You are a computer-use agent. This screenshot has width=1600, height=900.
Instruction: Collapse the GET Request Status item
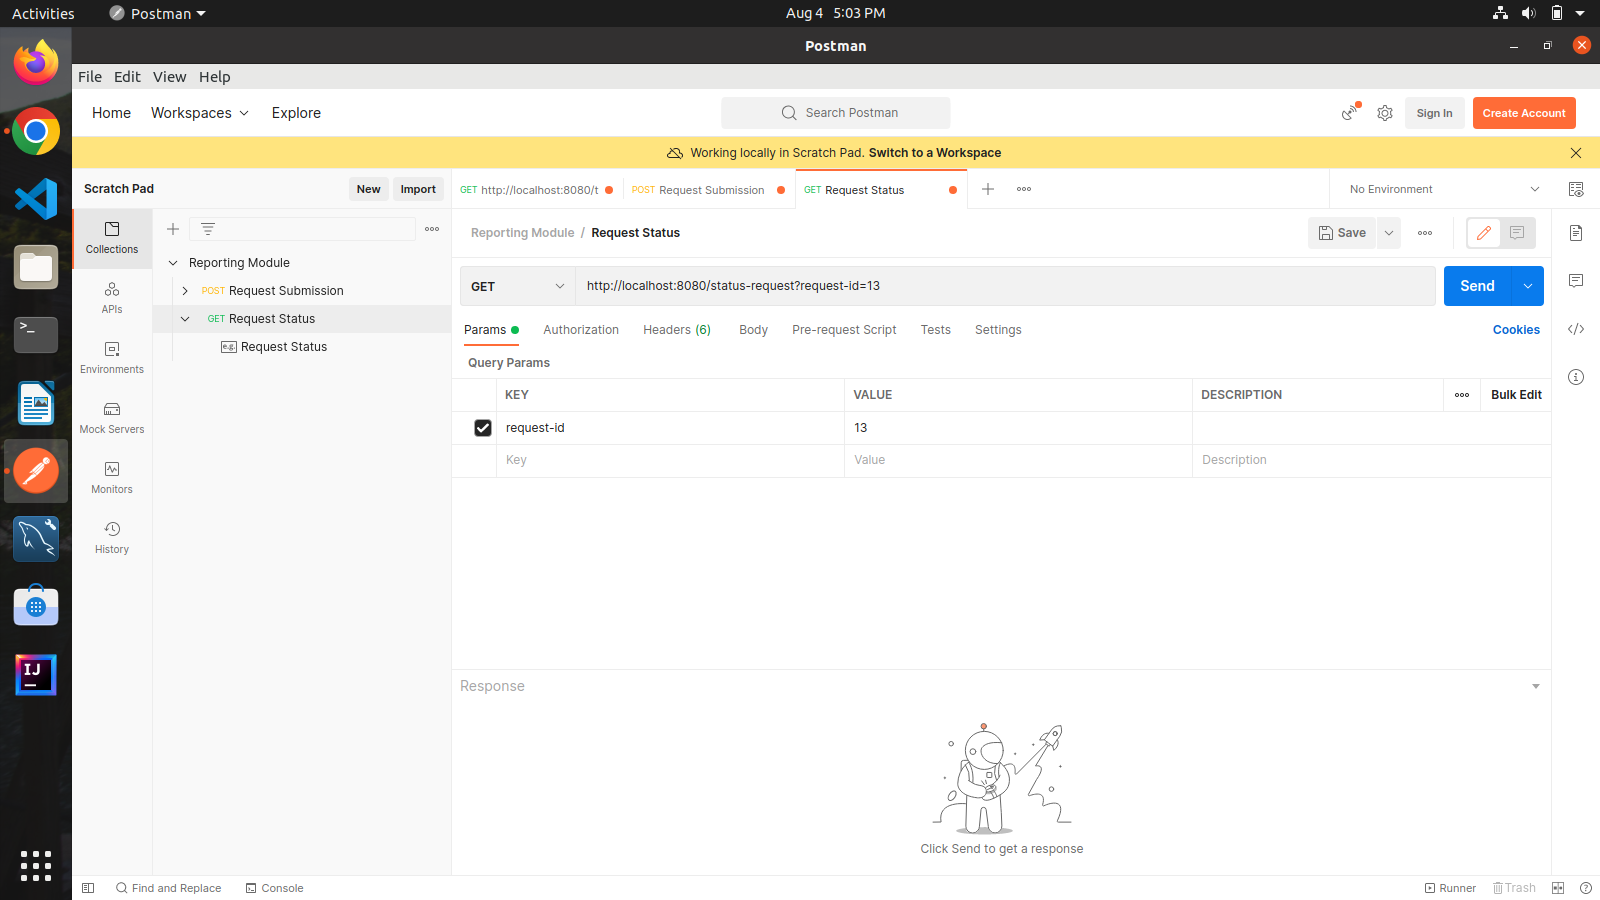coord(185,319)
